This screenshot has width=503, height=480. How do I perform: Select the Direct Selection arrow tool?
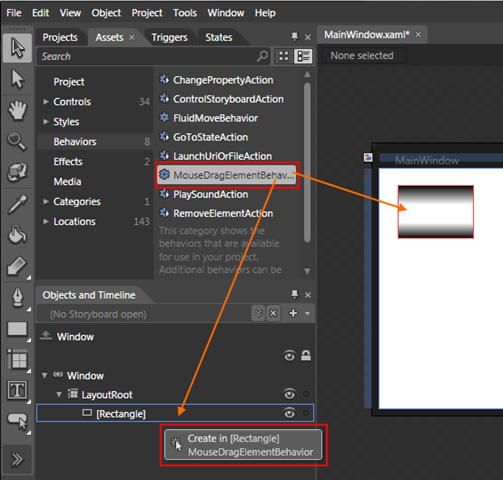17,79
